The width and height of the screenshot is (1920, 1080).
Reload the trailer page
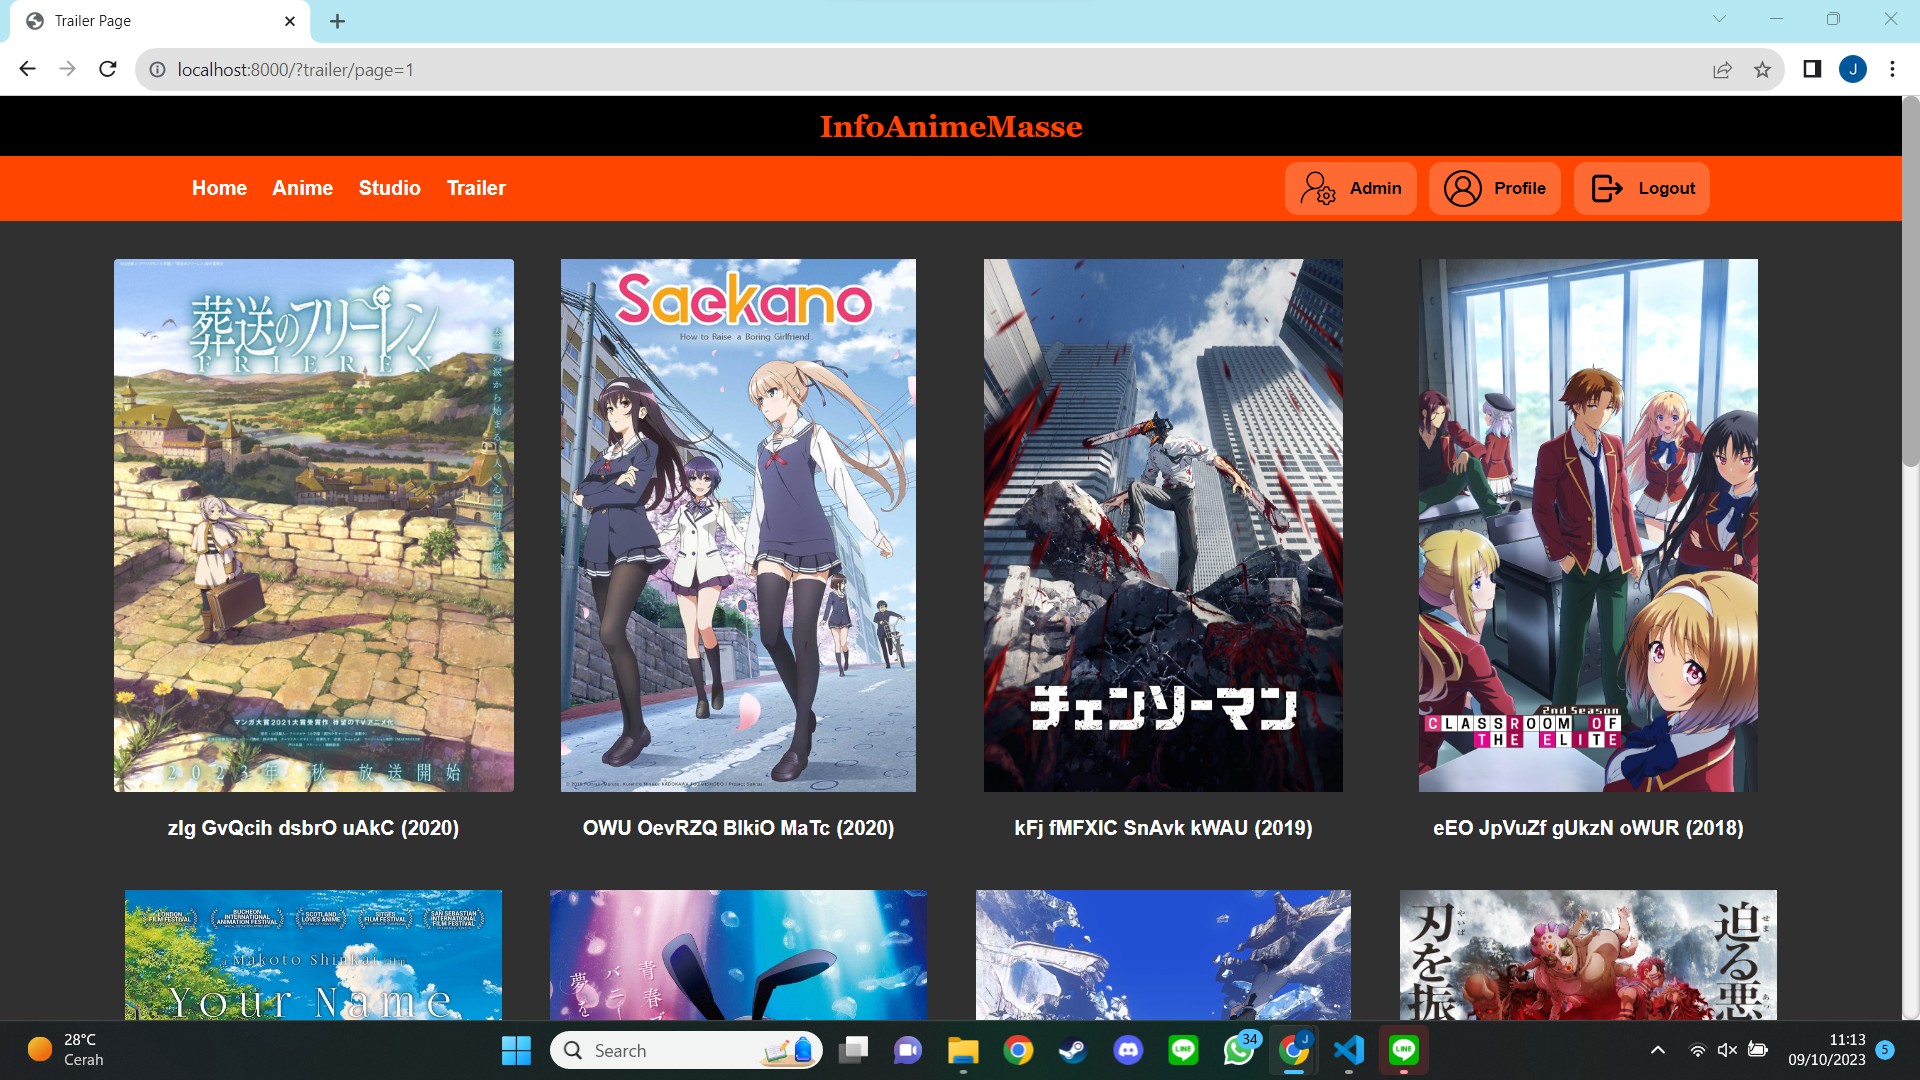(108, 69)
